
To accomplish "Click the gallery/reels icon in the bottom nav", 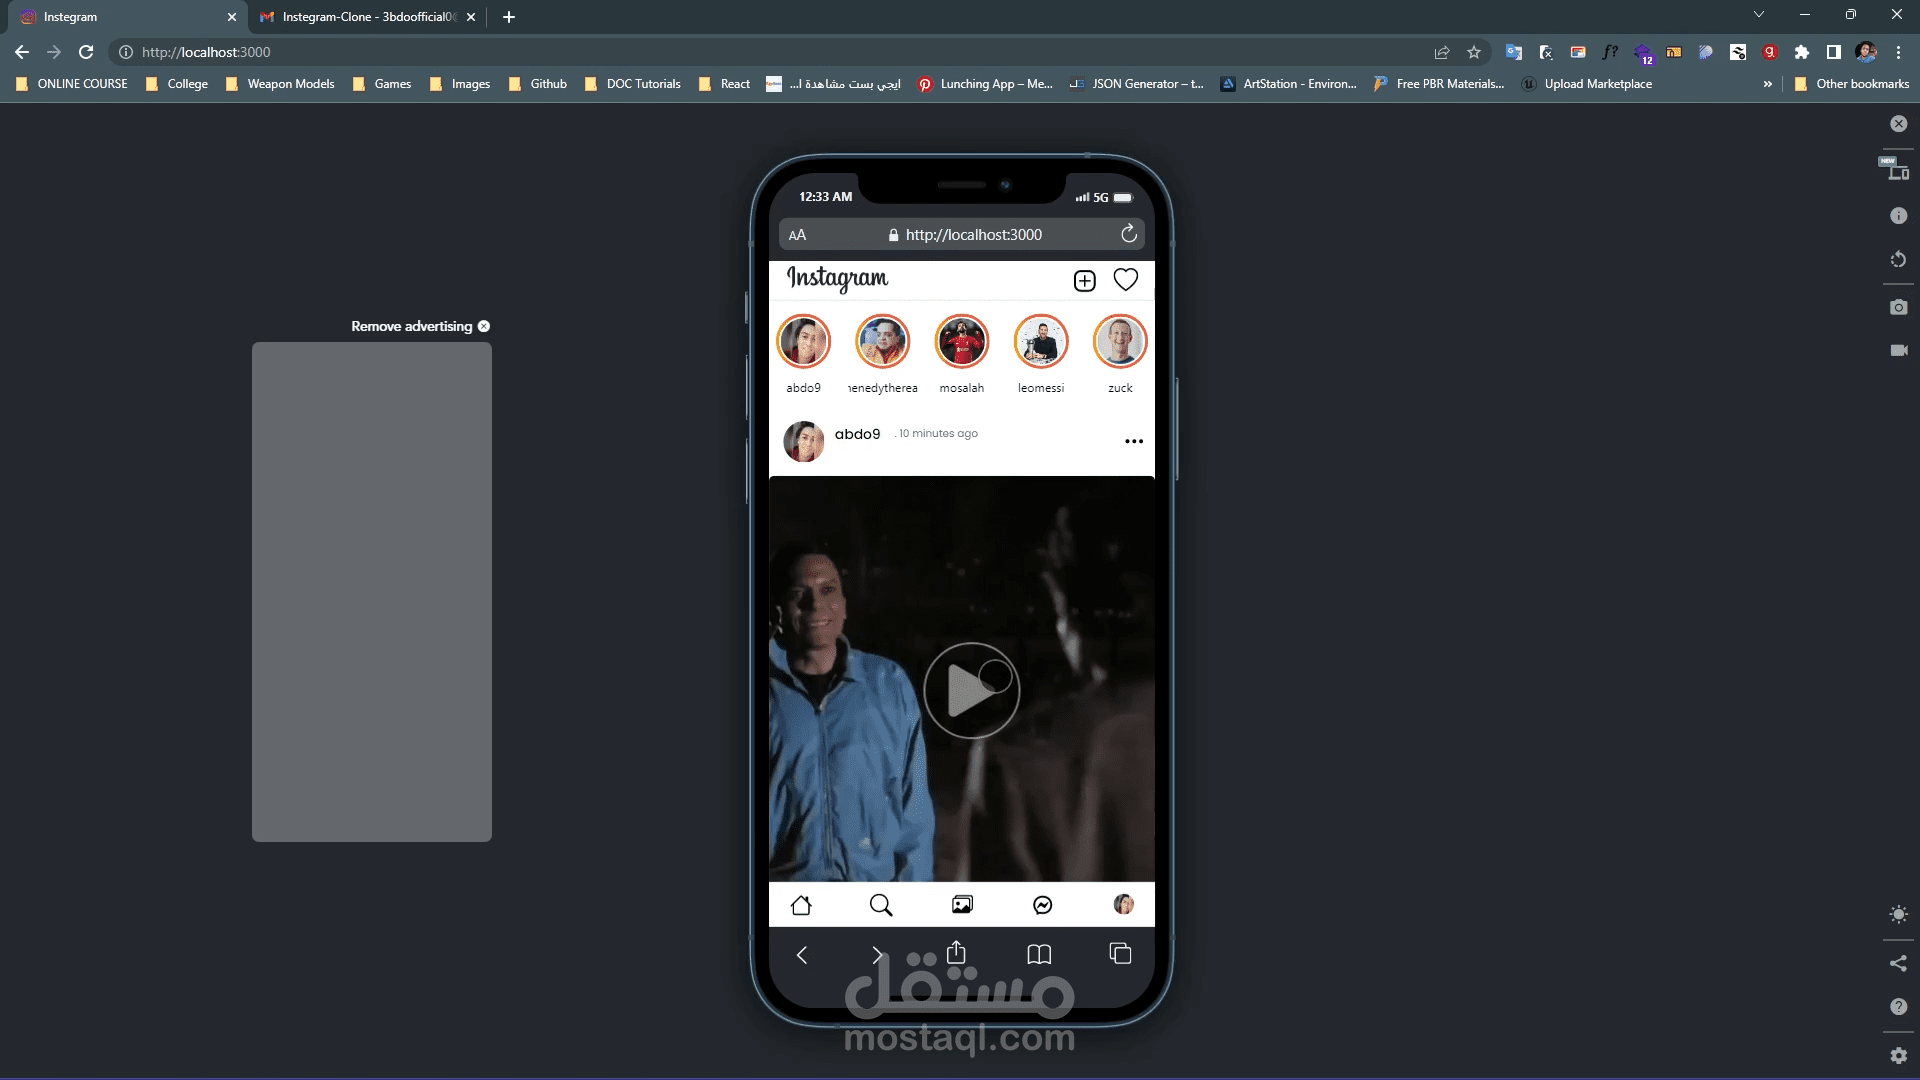I will pos(962,905).
